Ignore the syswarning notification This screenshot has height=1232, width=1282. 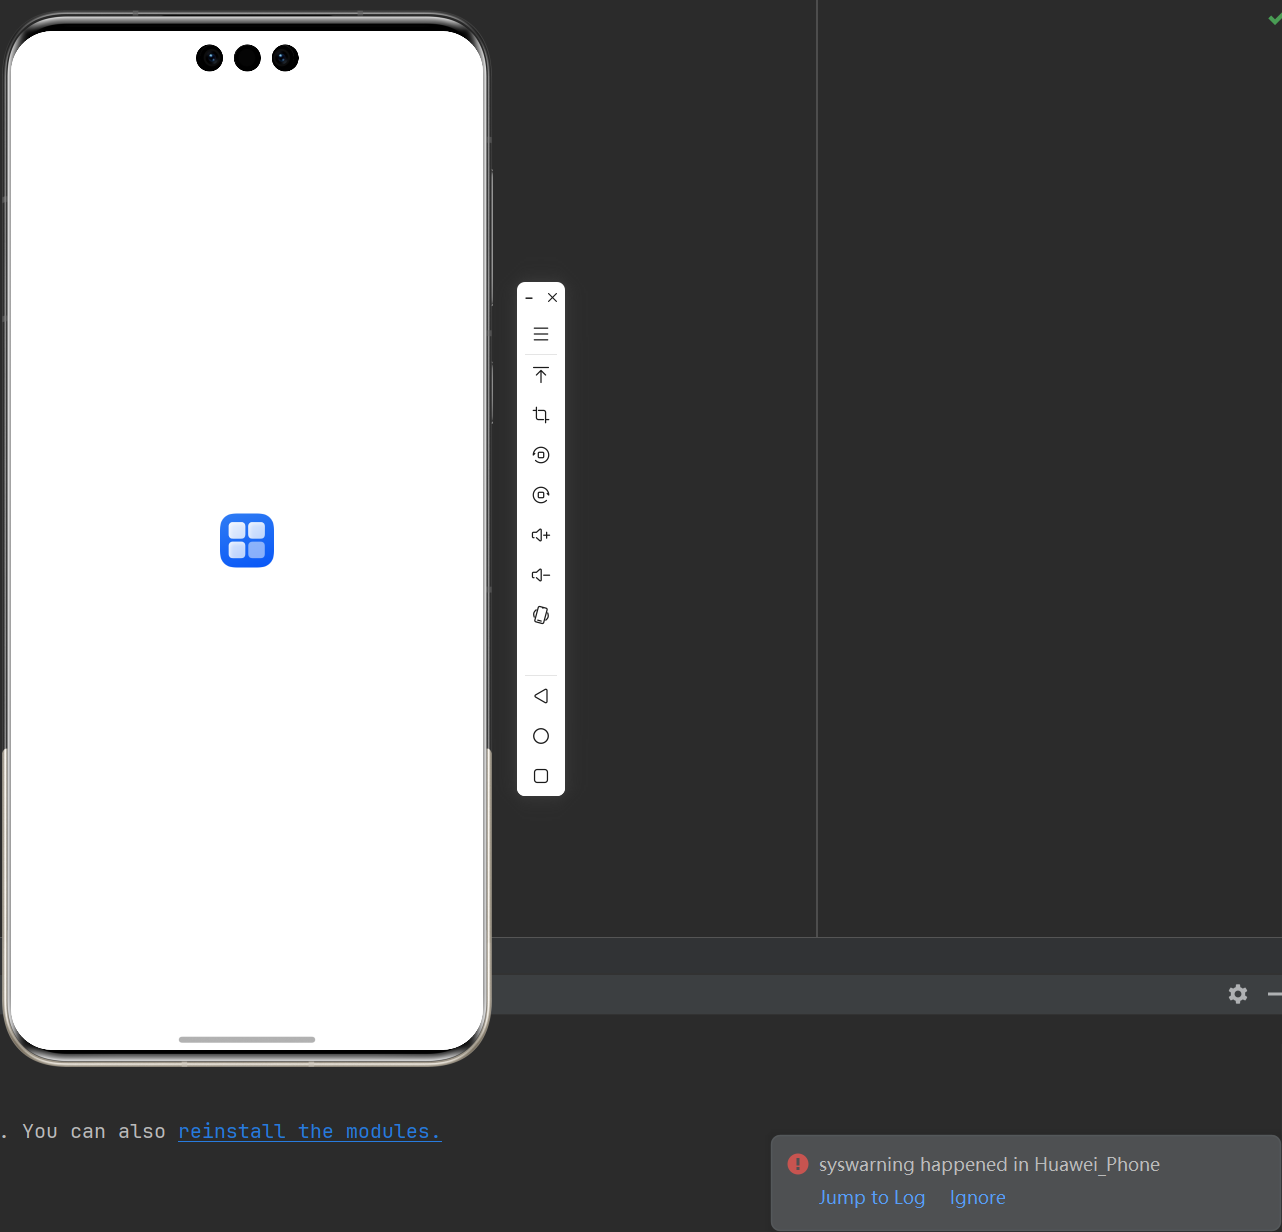(977, 1197)
